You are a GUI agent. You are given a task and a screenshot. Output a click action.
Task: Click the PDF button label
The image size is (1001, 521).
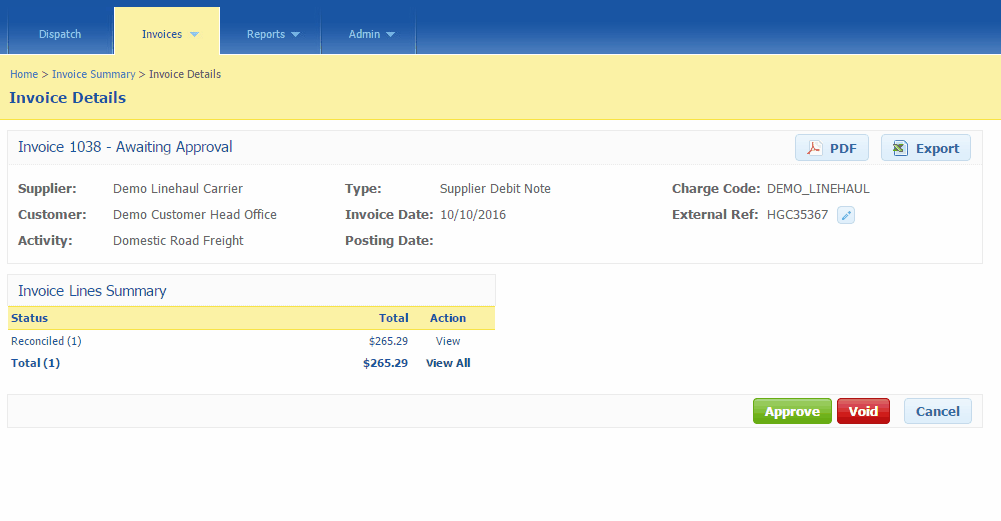coord(843,148)
